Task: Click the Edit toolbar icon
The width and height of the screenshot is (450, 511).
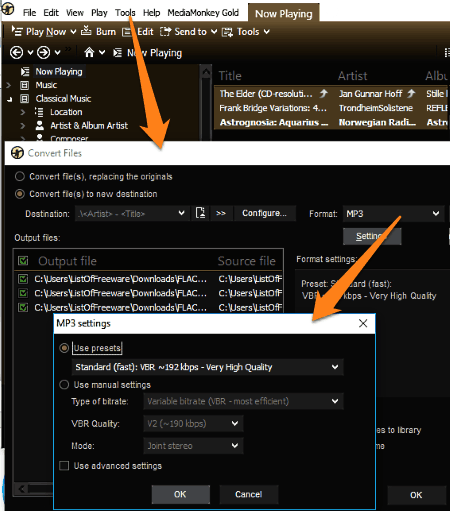Action: coord(127,32)
